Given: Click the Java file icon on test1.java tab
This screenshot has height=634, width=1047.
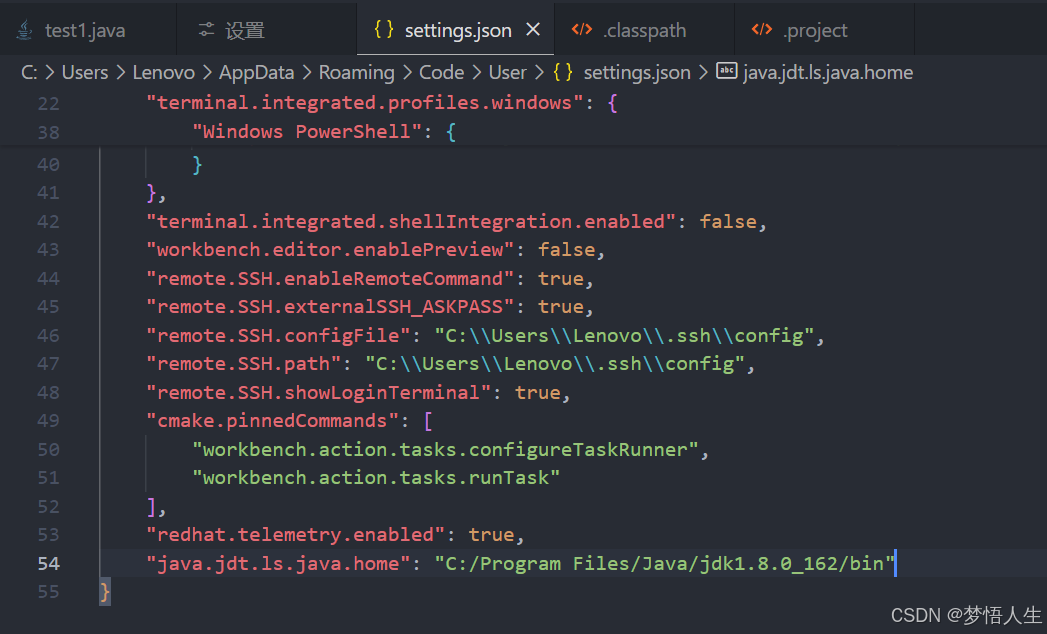Looking at the screenshot, I should click(25, 30).
